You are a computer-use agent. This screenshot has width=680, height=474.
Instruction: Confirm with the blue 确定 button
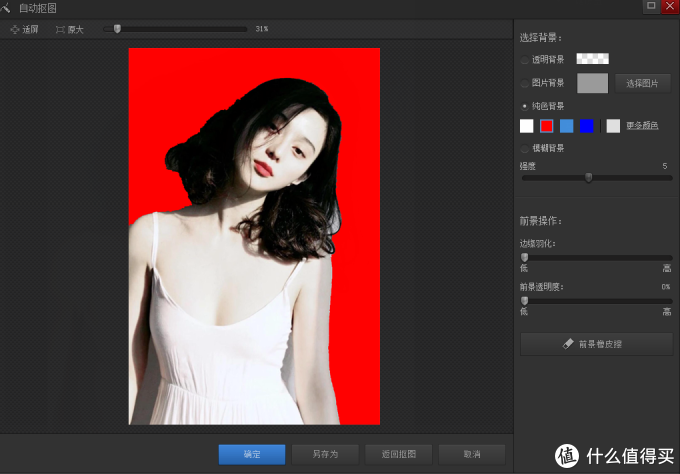click(252, 454)
